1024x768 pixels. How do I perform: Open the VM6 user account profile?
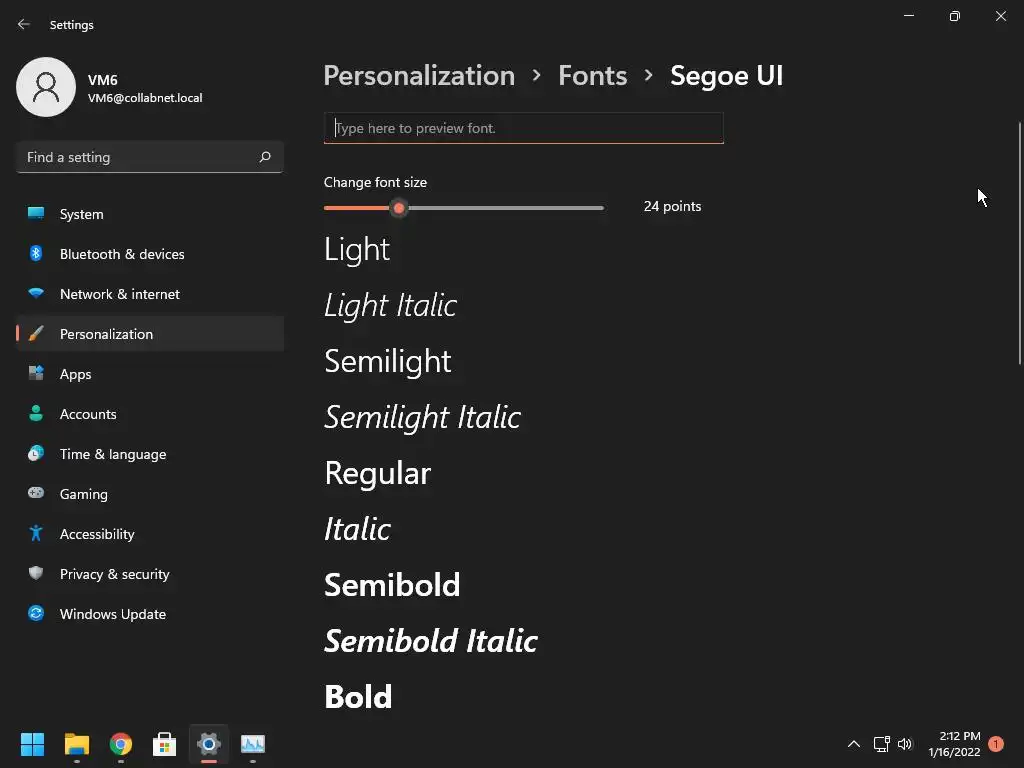(110, 87)
